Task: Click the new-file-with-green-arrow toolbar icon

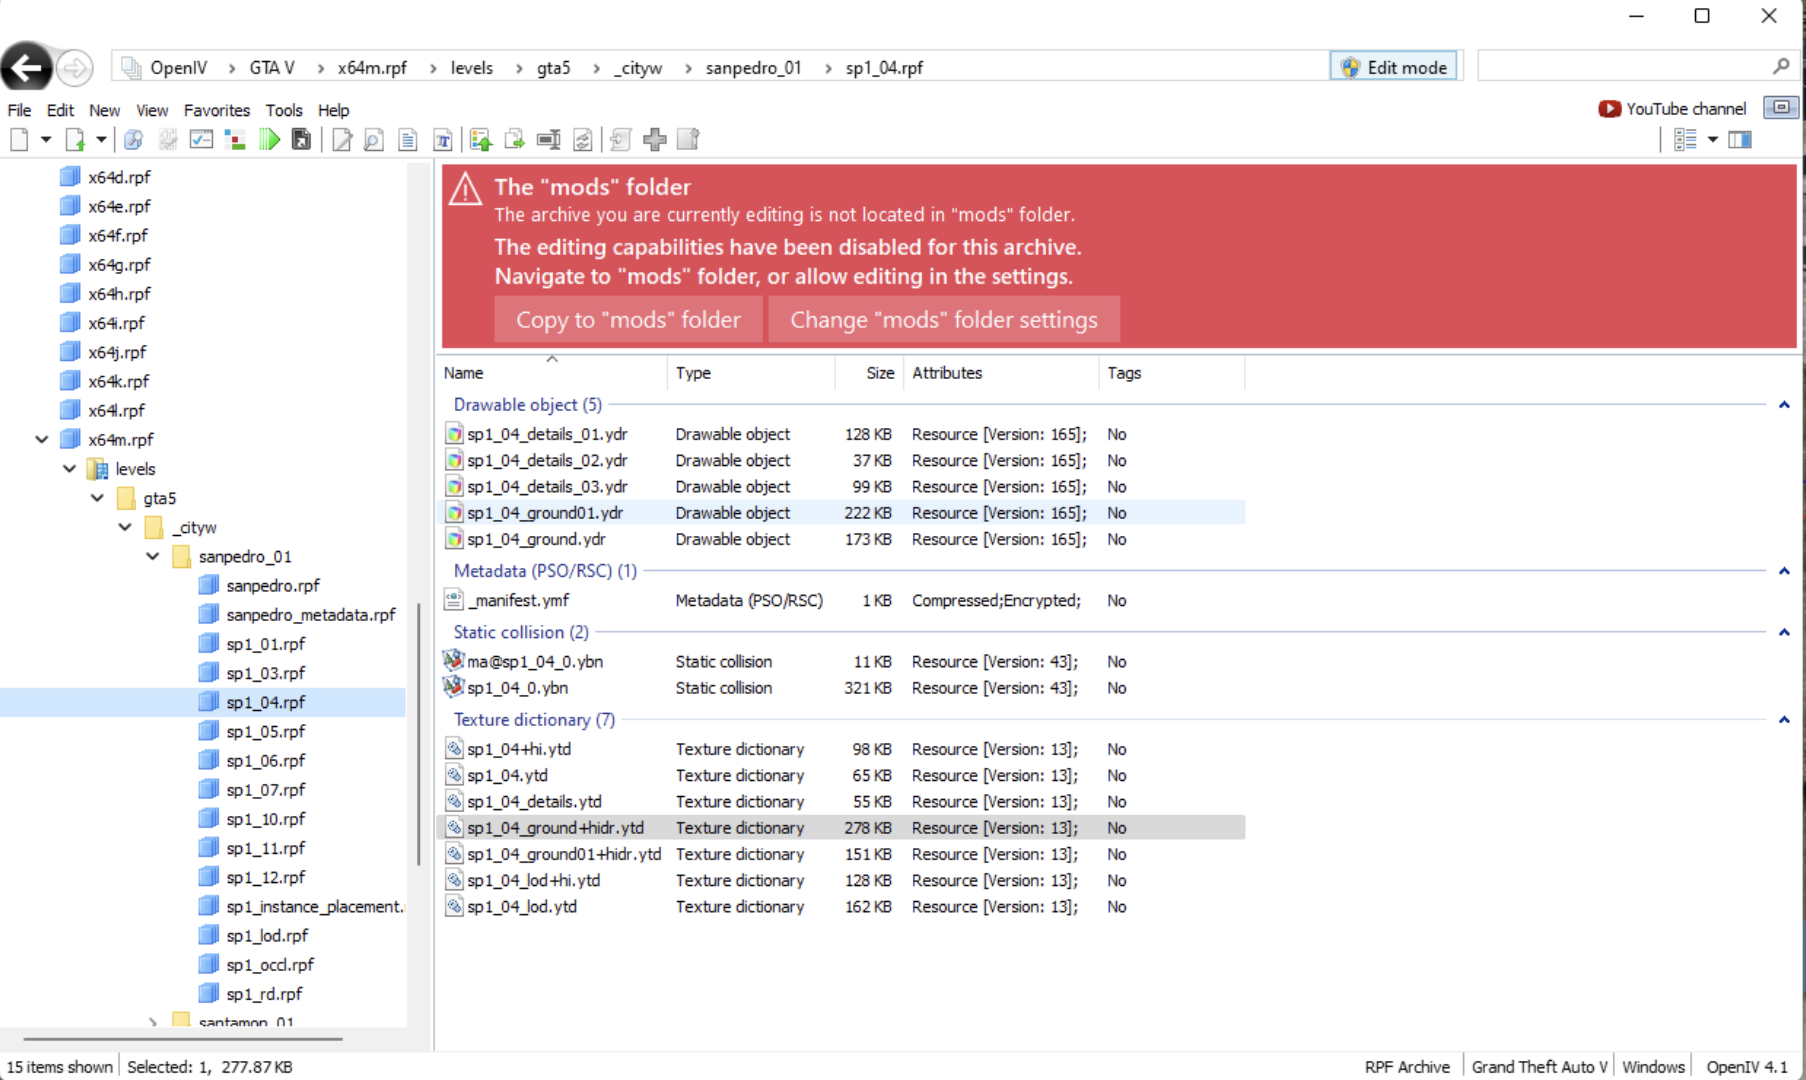Action: (75, 140)
